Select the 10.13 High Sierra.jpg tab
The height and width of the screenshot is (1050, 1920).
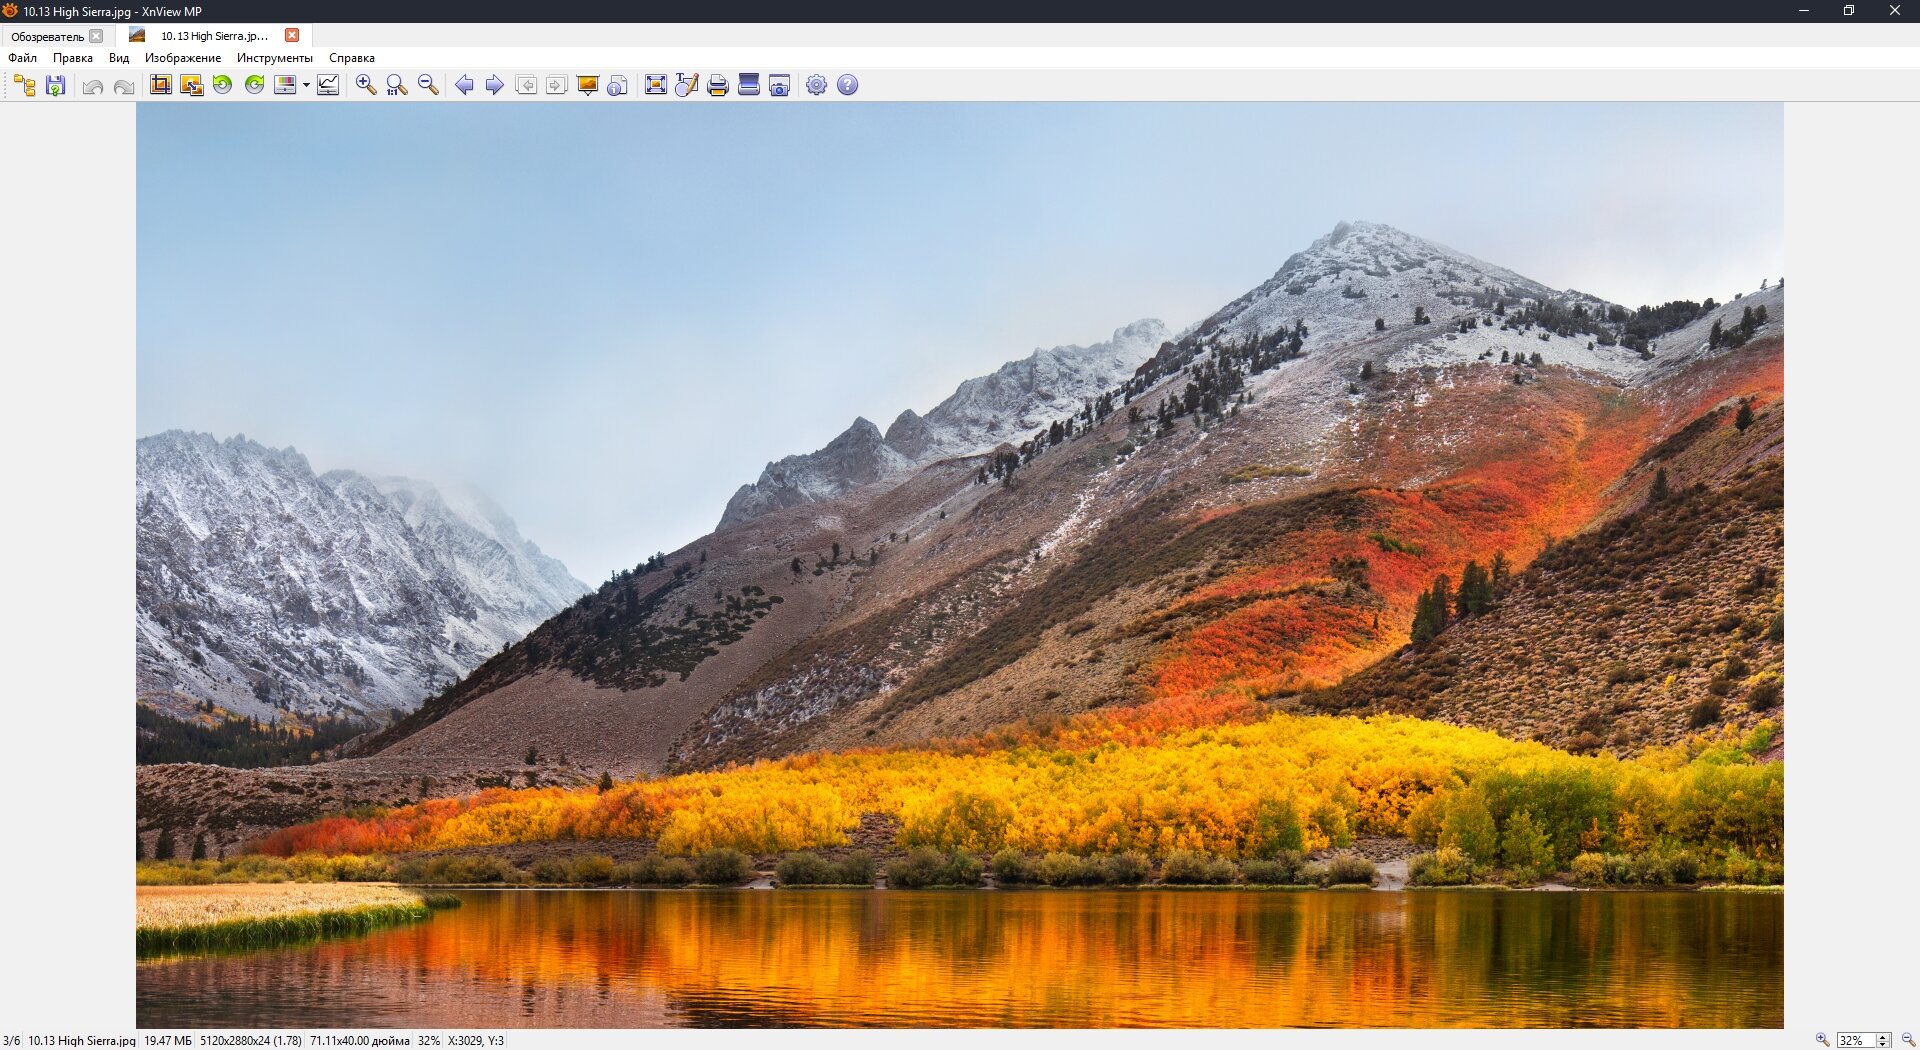[214, 36]
